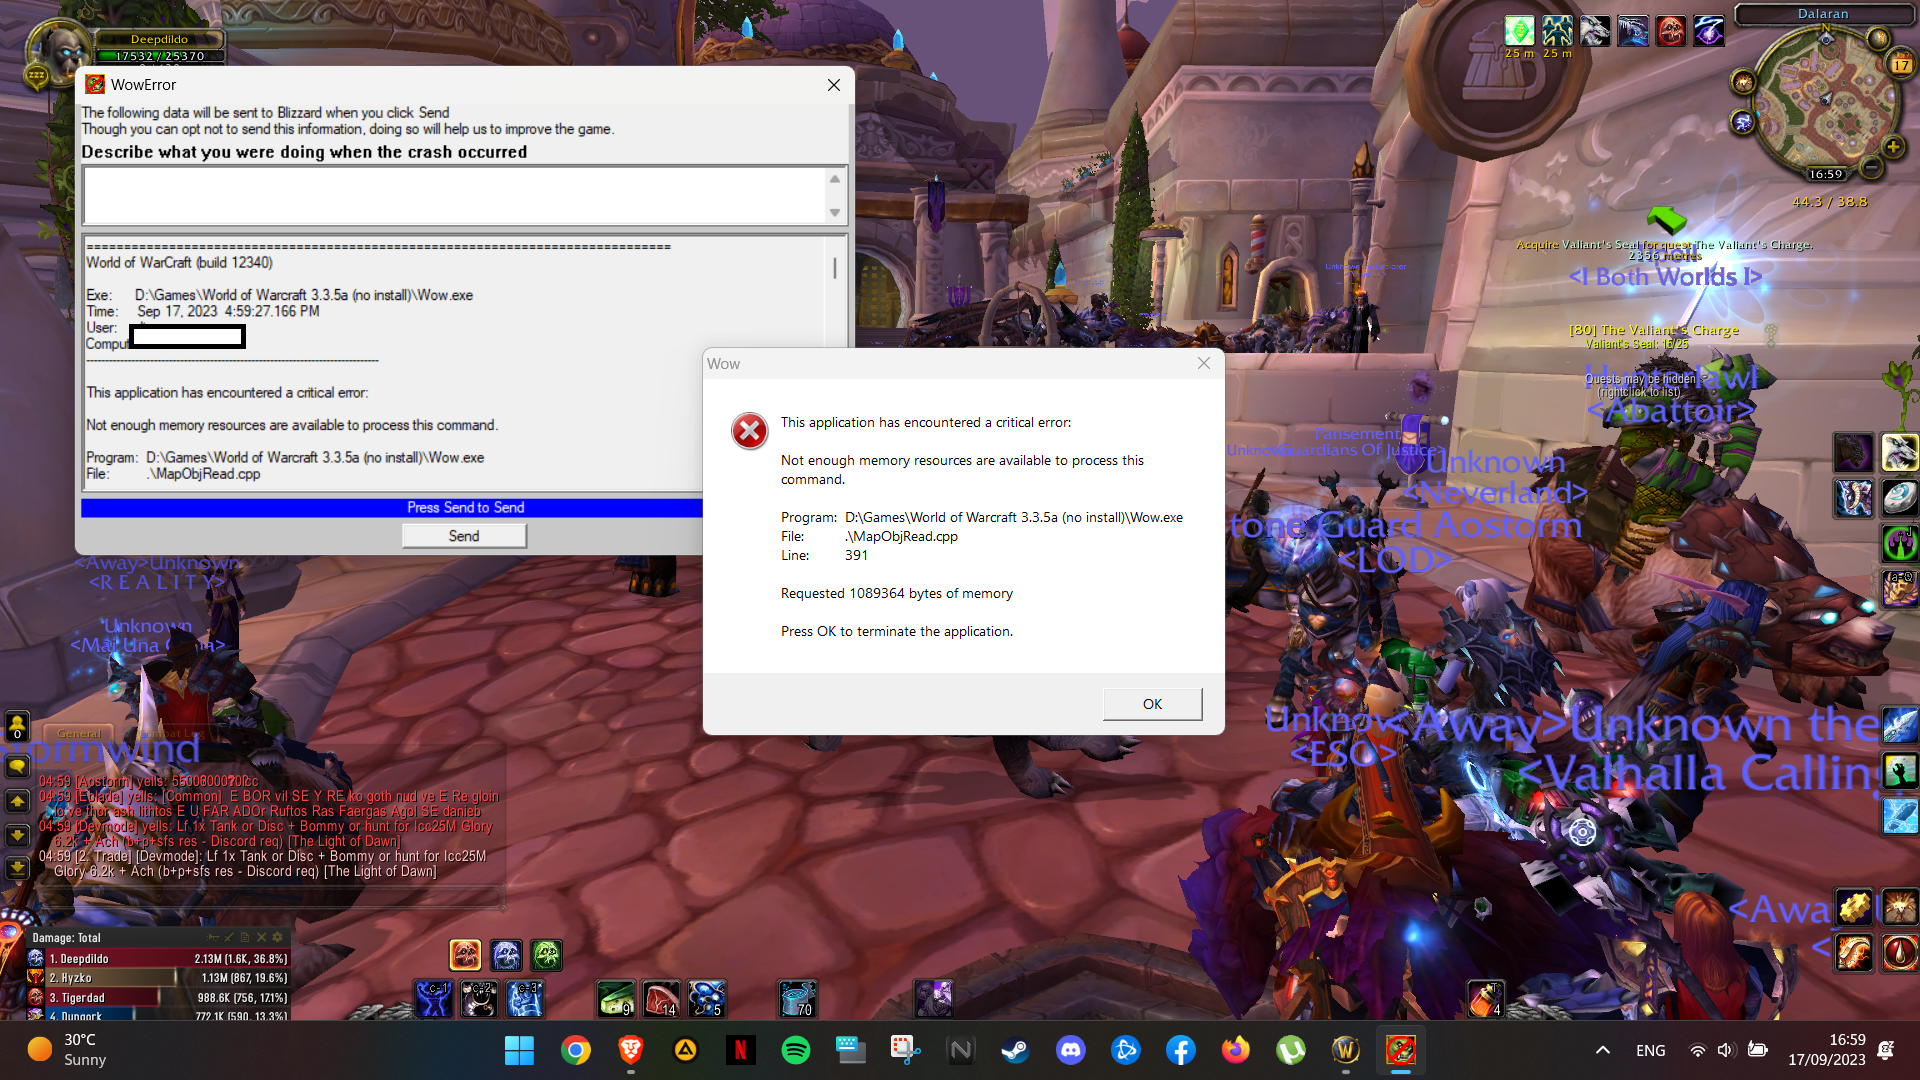Click the lightning addon minimap button
The width and height of the screenshot is (1920, 1080).
(x=1744, y=122)
